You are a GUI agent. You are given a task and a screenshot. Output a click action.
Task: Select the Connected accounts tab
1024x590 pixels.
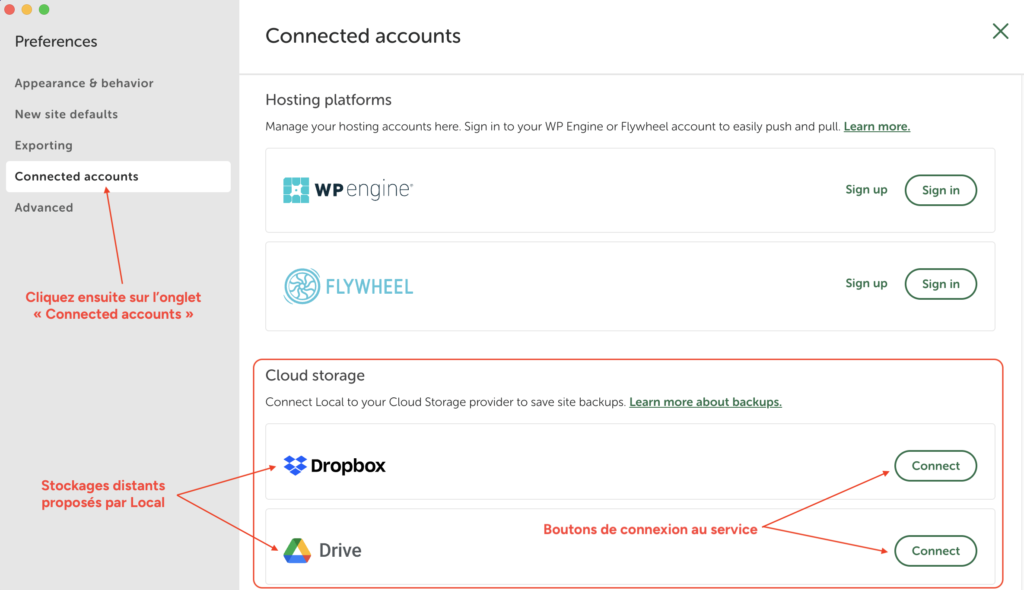coord(118,176)
